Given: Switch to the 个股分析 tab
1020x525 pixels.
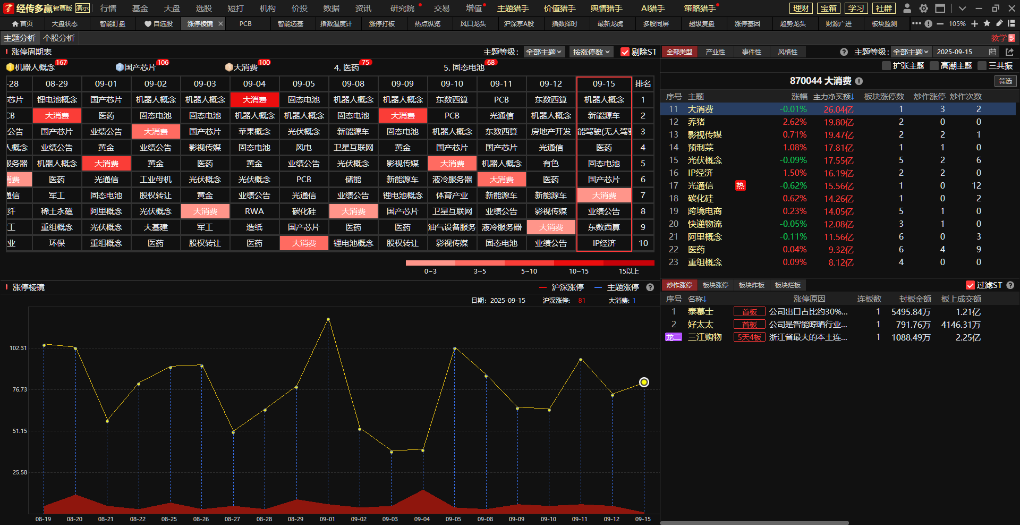Looking at the screenshot, I should [59, 38].
